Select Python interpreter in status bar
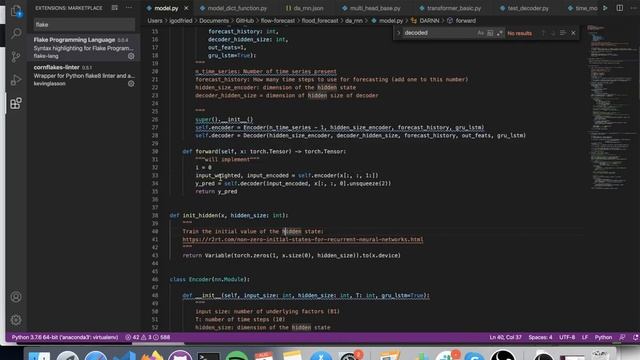640x360 pixels. coord(64,338)
